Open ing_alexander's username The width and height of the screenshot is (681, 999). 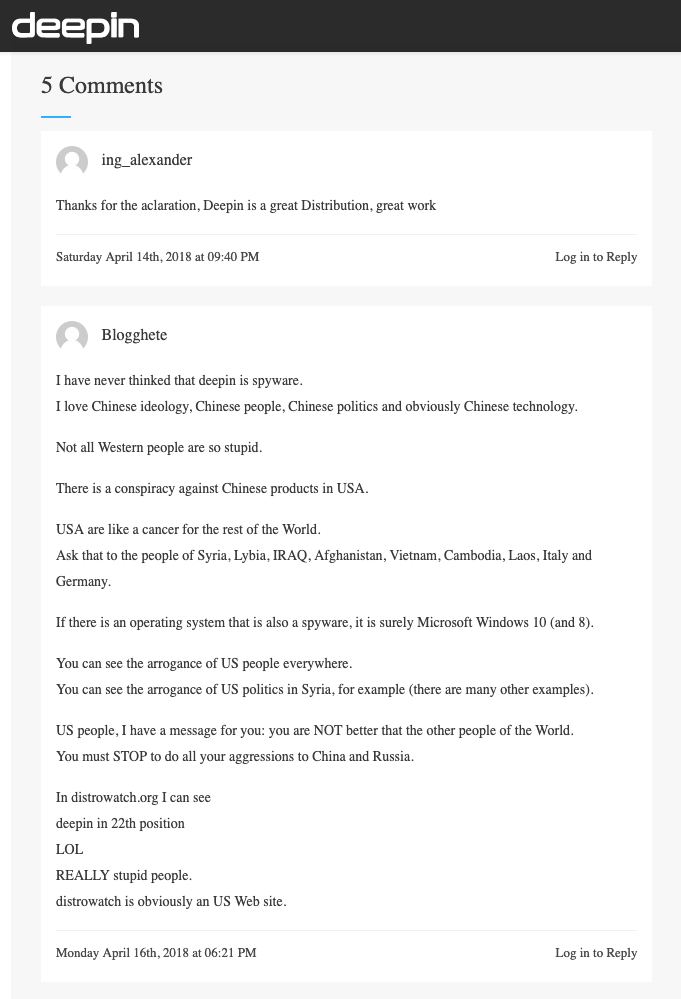(146, 160)
